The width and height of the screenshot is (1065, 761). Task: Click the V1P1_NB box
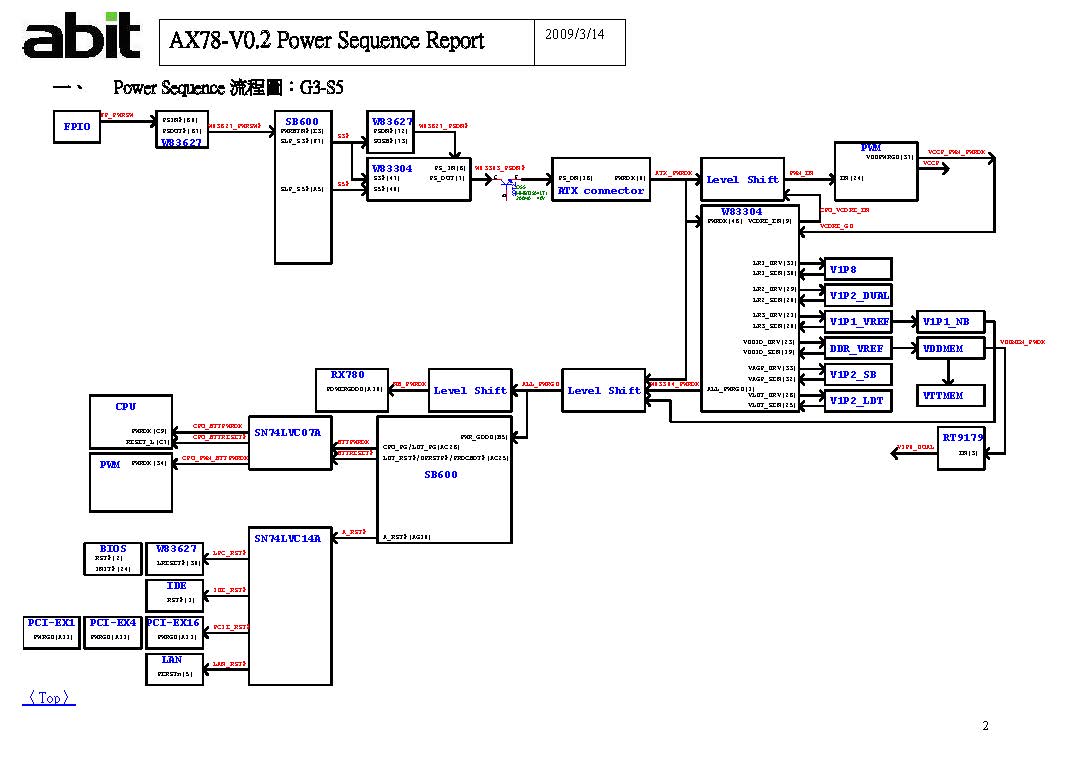pyautogui.click(x=951, y=322)
